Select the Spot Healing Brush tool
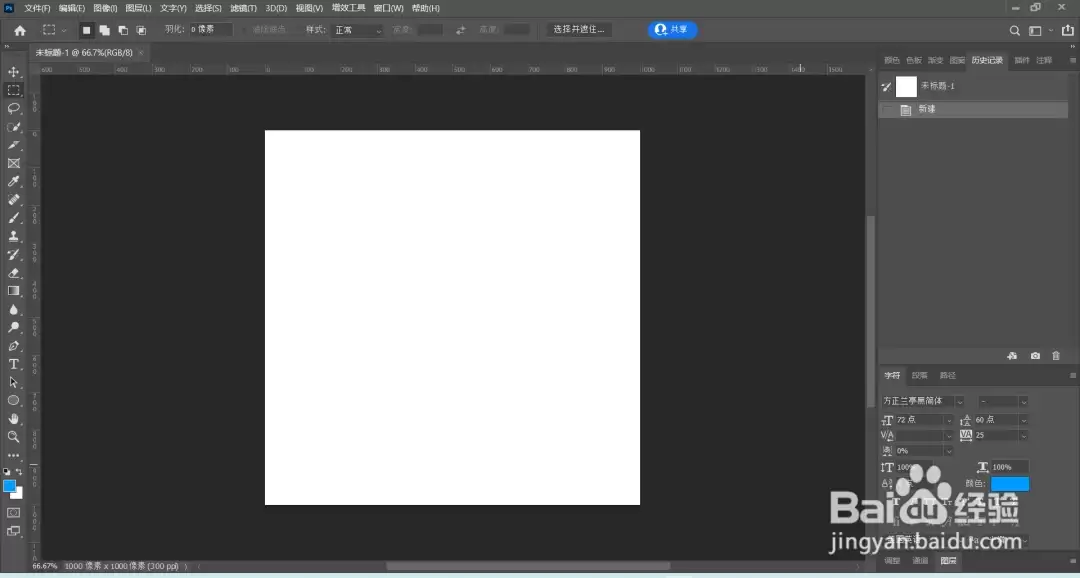This screenshot has height=578, width=1080. [13, 200]
